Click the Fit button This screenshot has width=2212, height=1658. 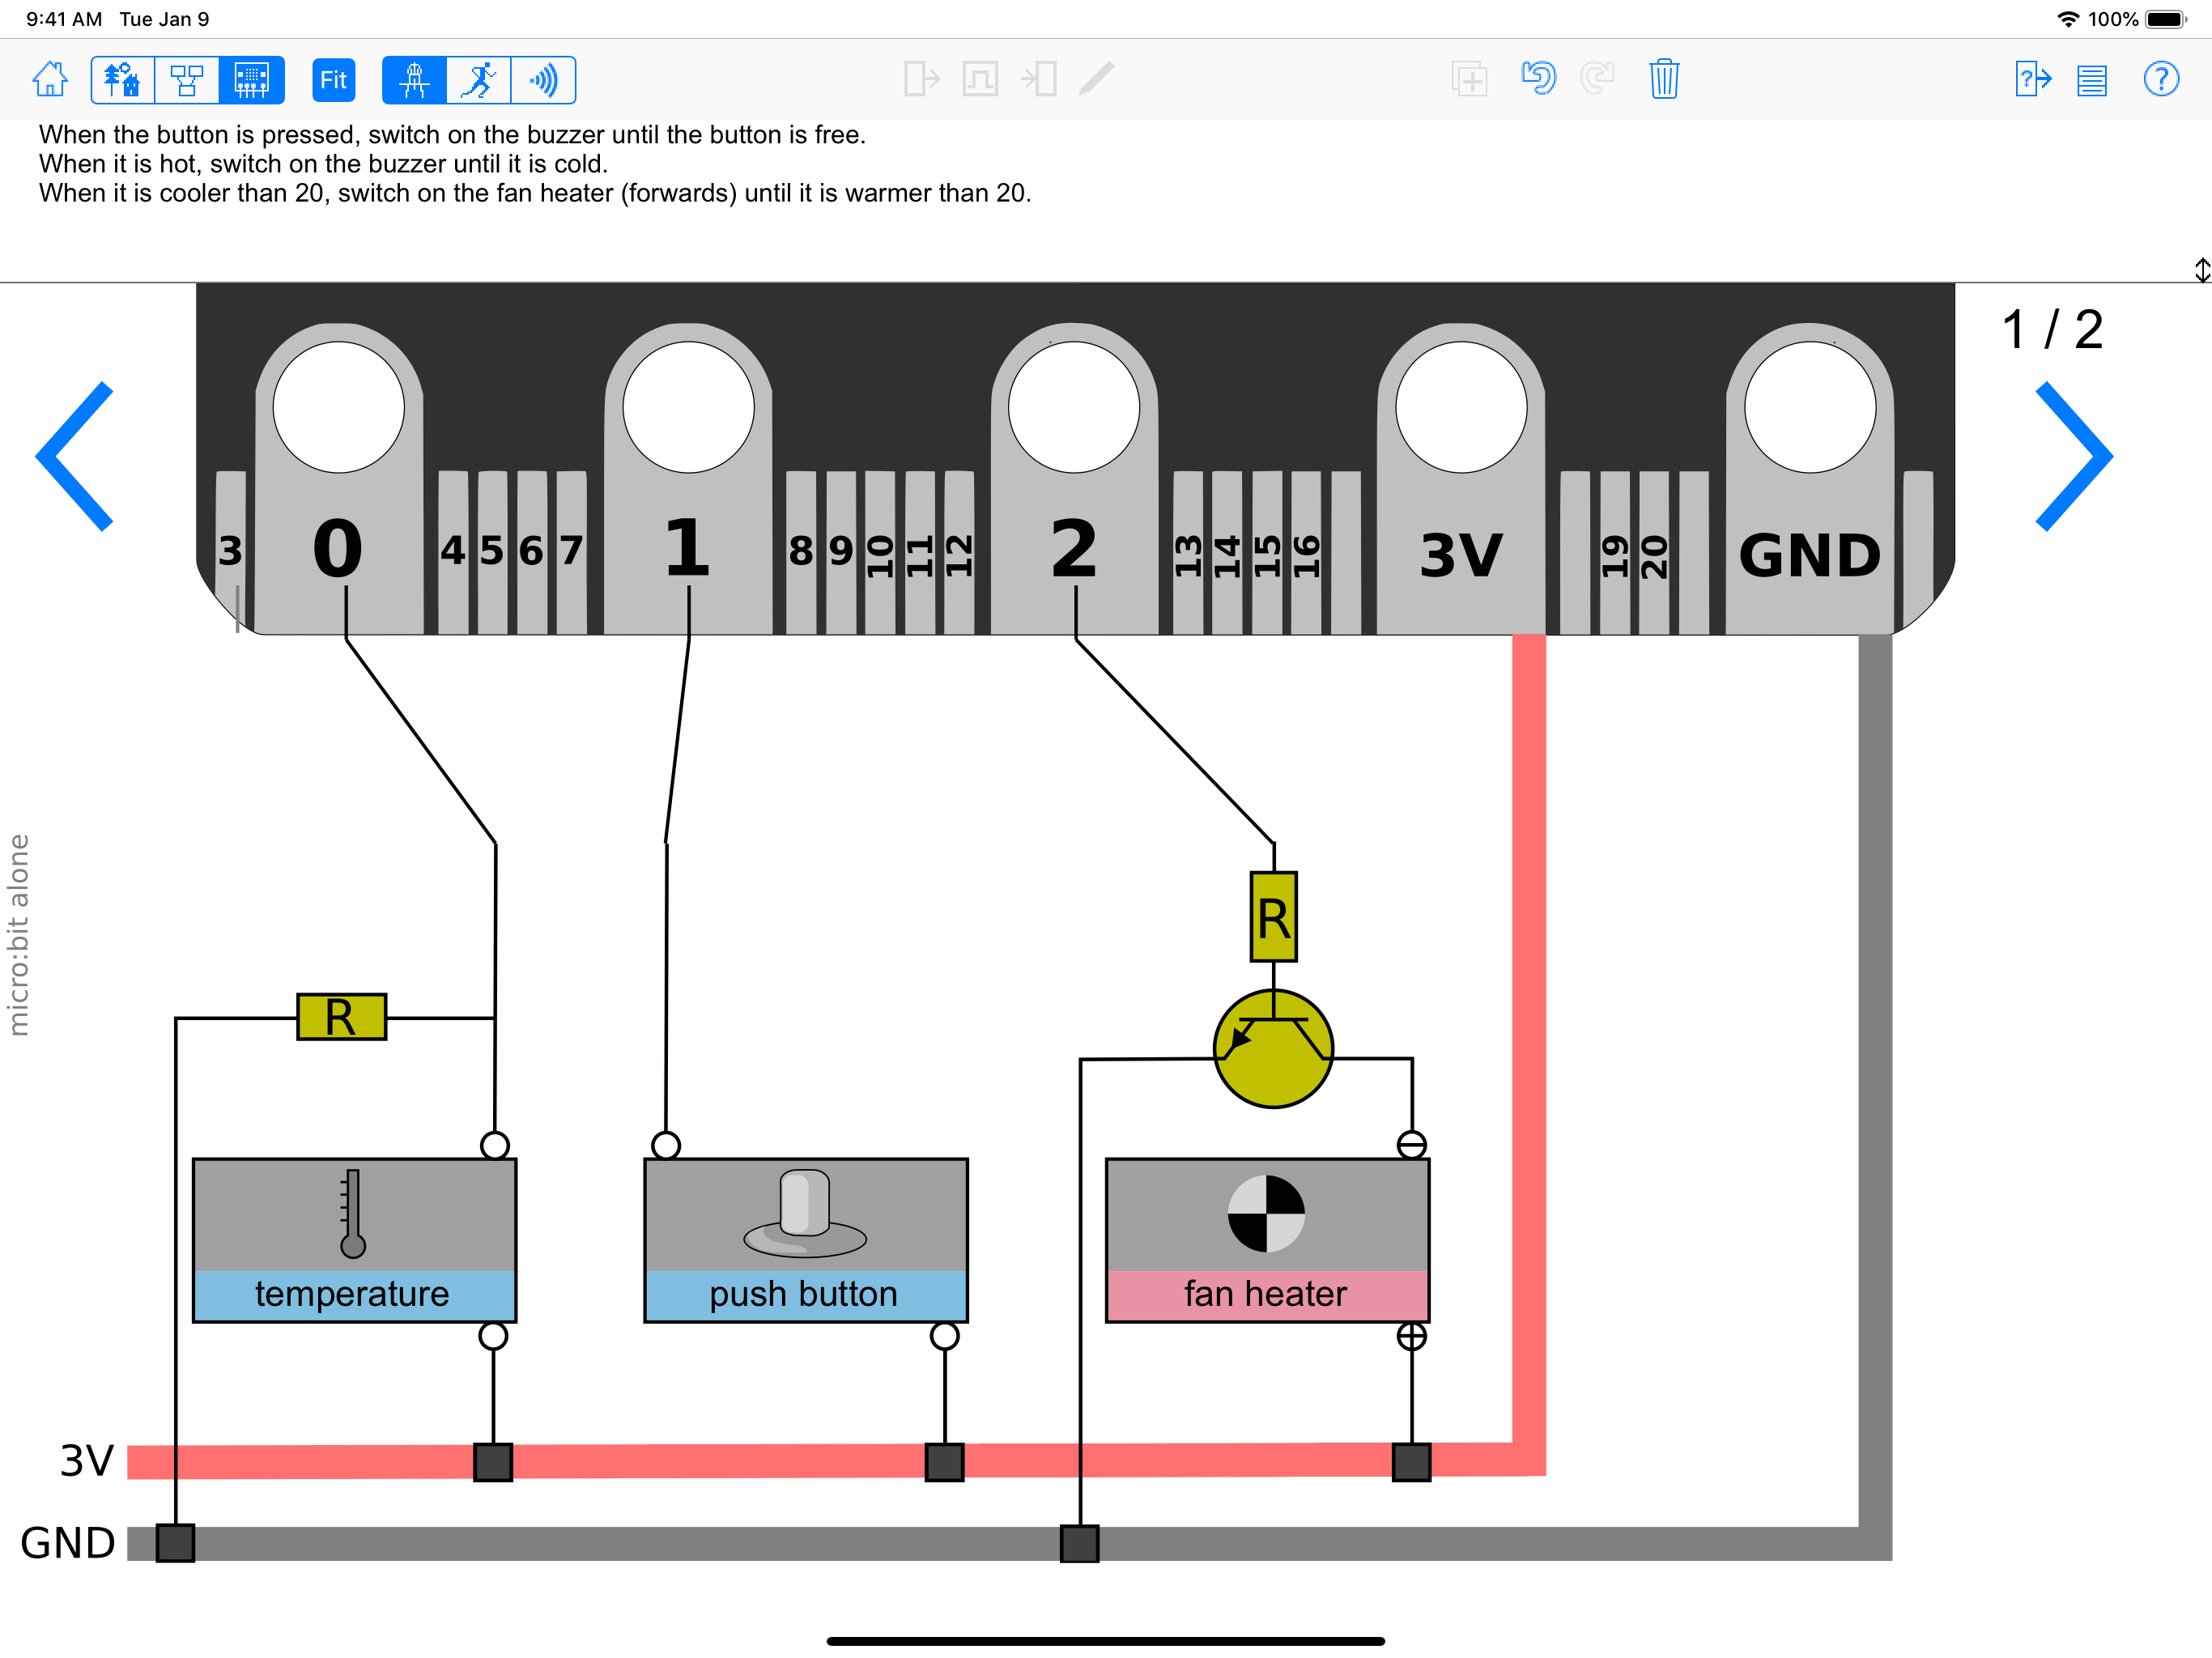click(x=334, y=80)
